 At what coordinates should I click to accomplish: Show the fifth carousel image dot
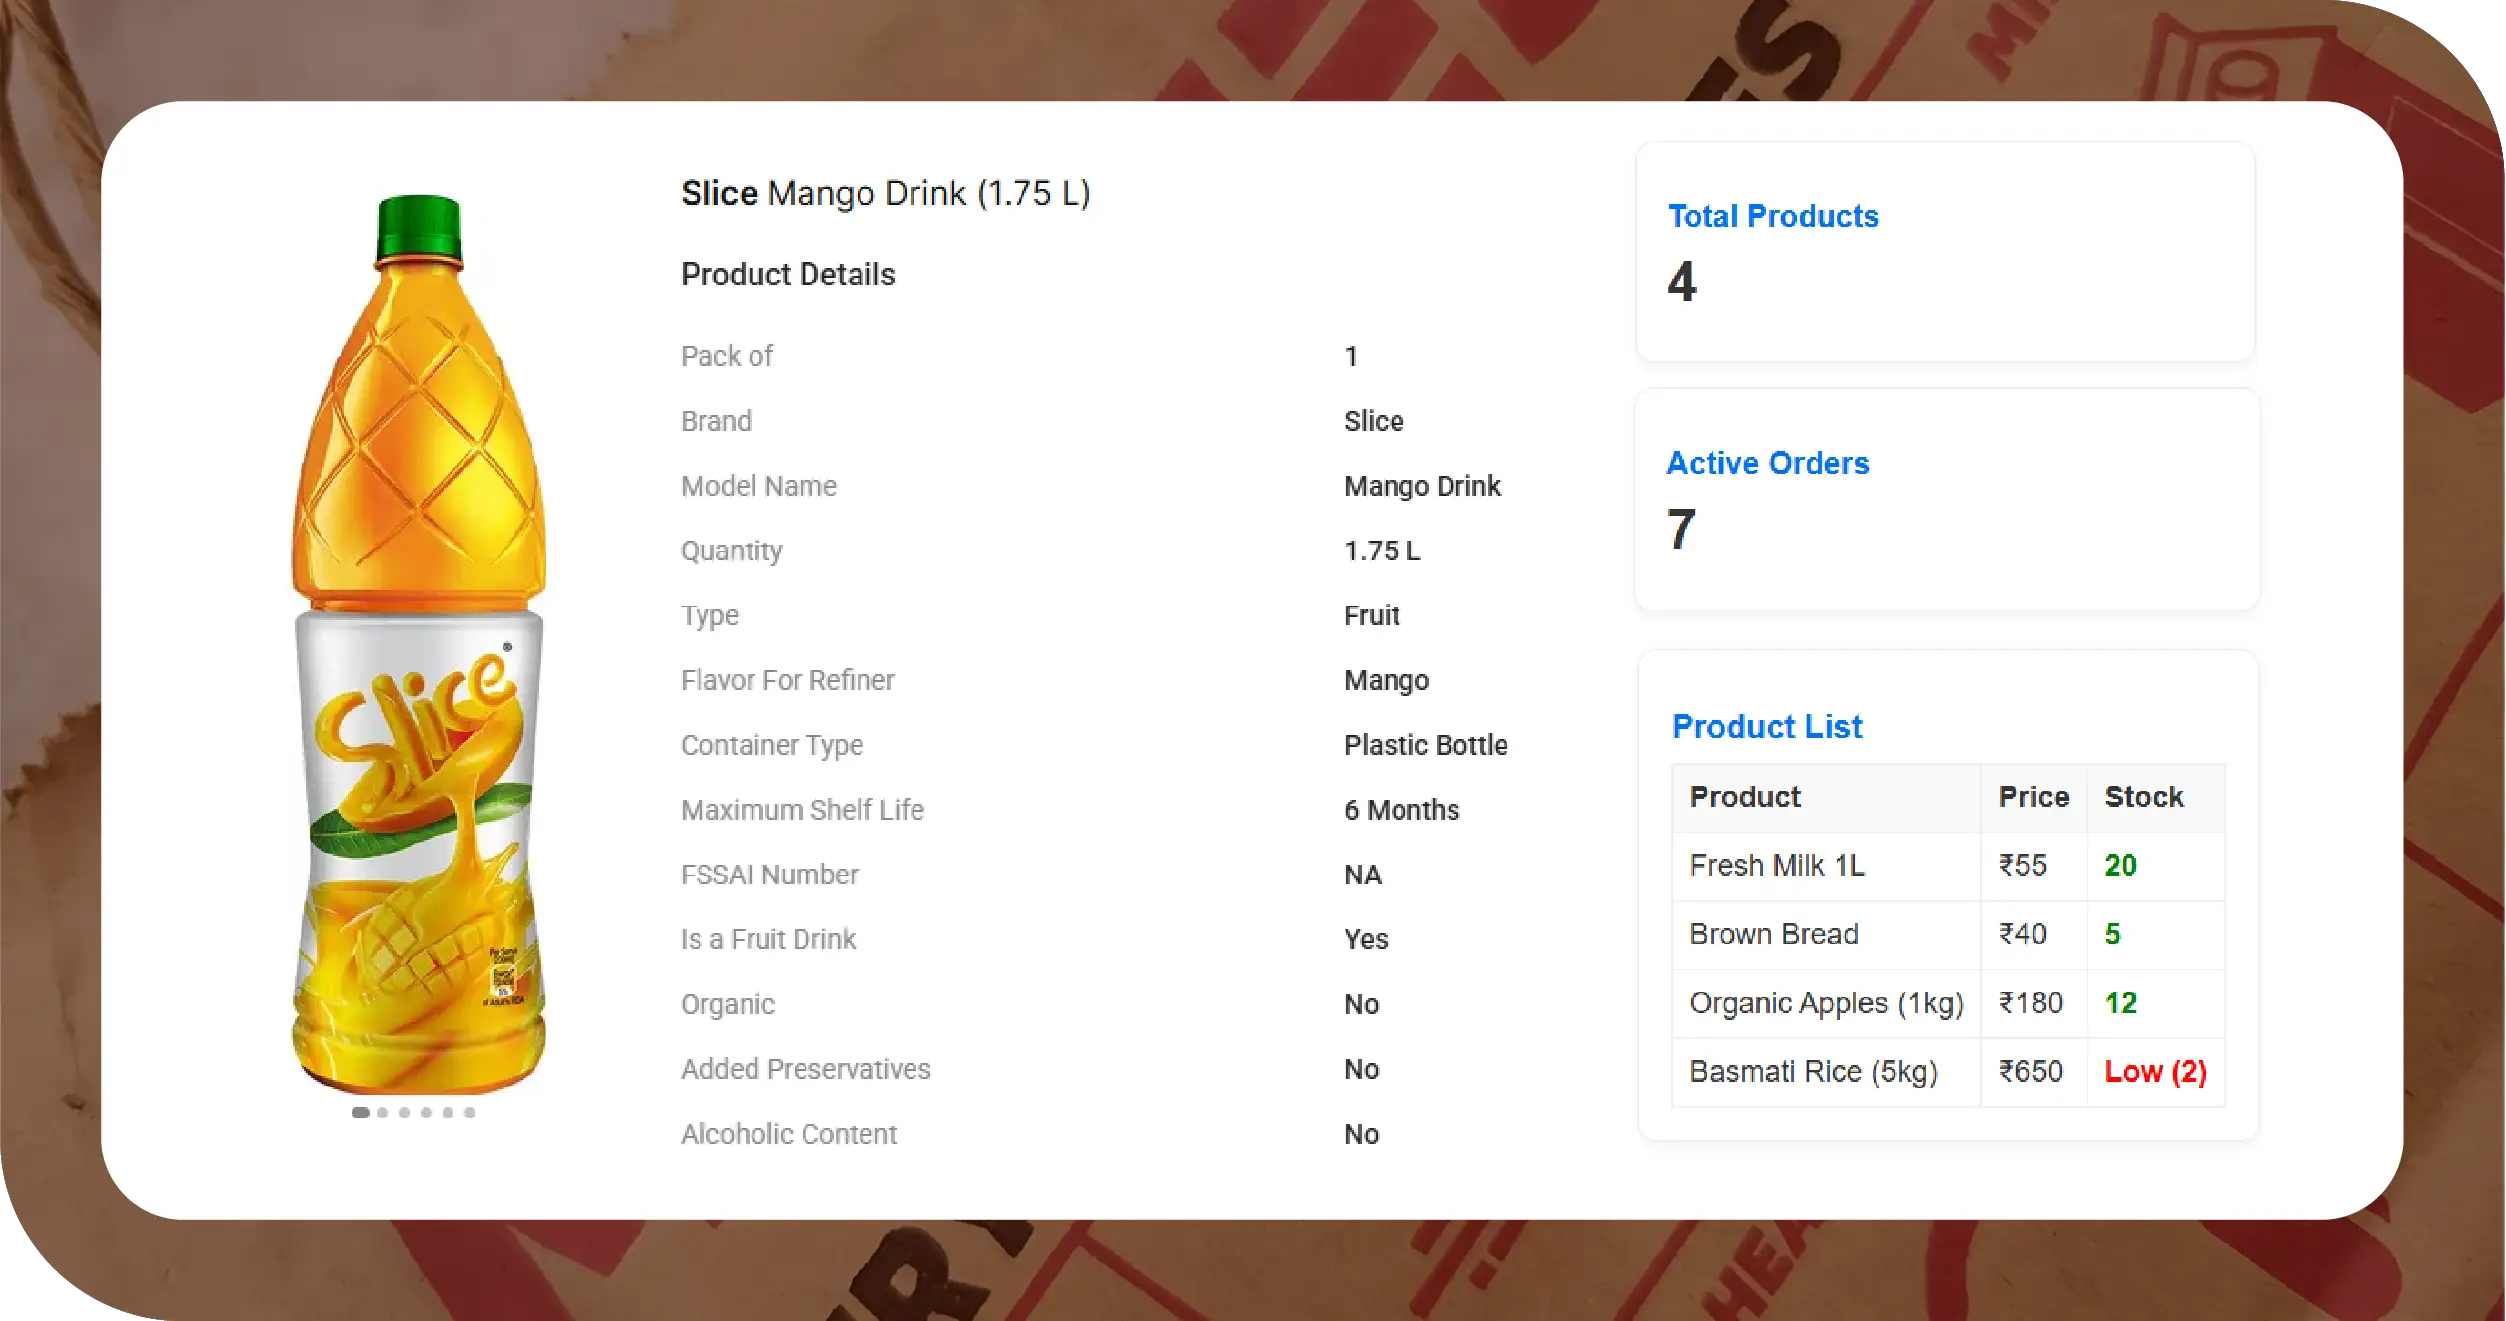pyautogui.click(x=448, y=1112)
